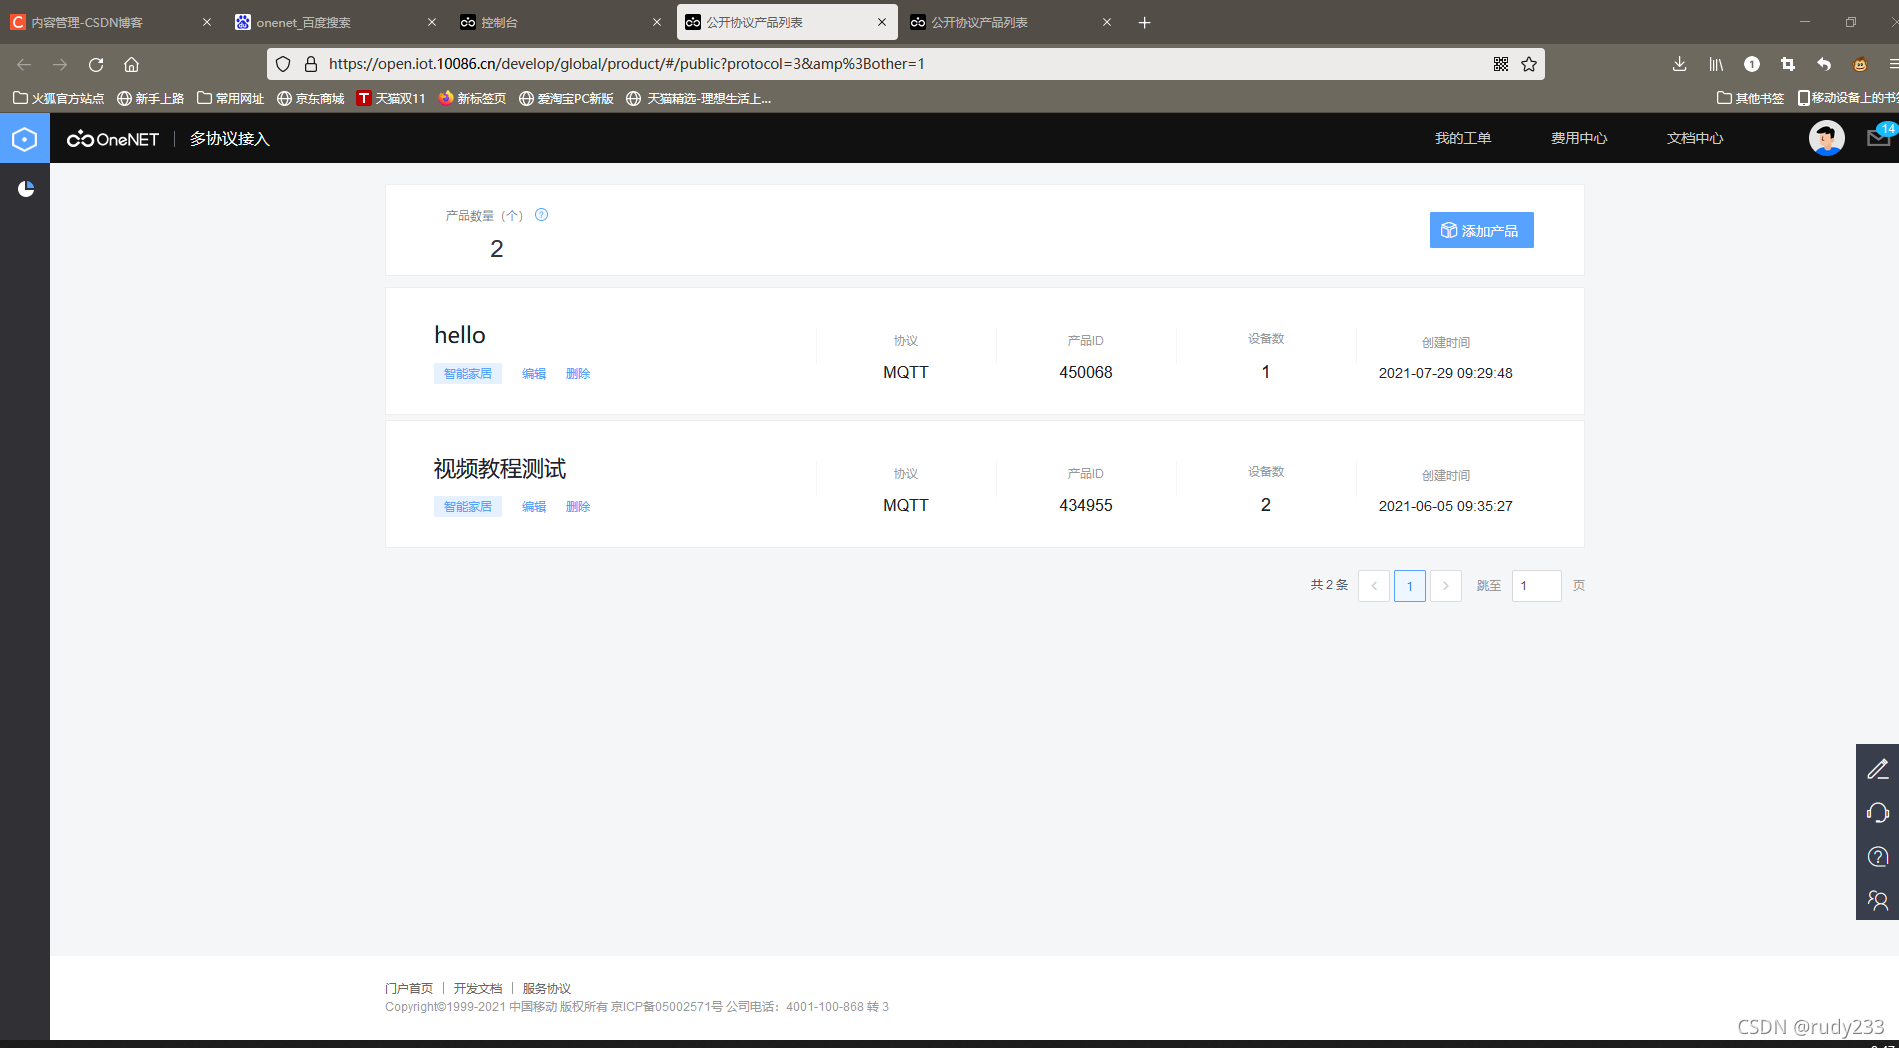Viewport: 1899px width, 1048px height.
Task: Open the customer service headset icon
Action: click(x=1877, y=813)
